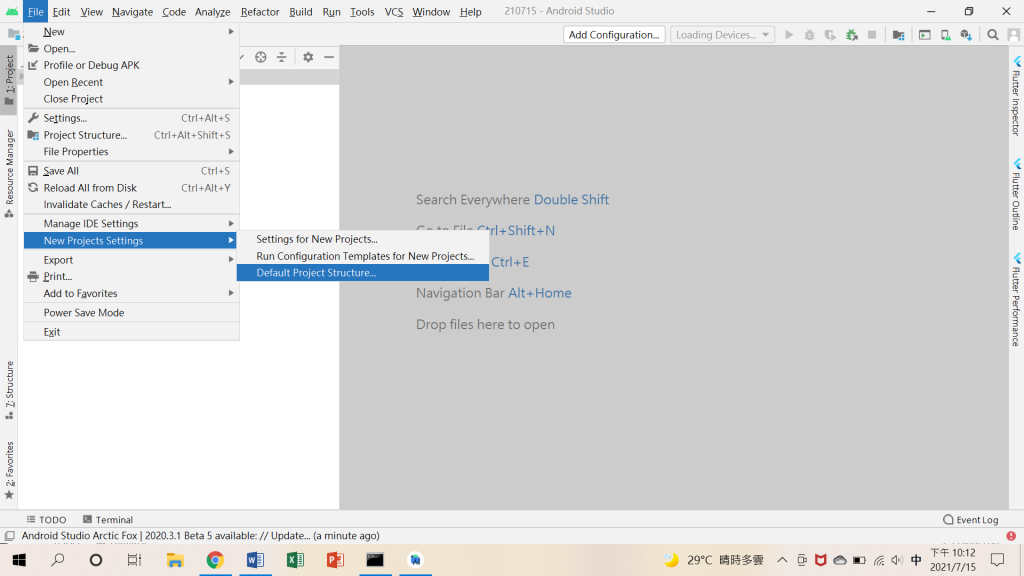Click Reload All from Disk
Viewport: 1024px width, 576px height.
click(131, 188)
